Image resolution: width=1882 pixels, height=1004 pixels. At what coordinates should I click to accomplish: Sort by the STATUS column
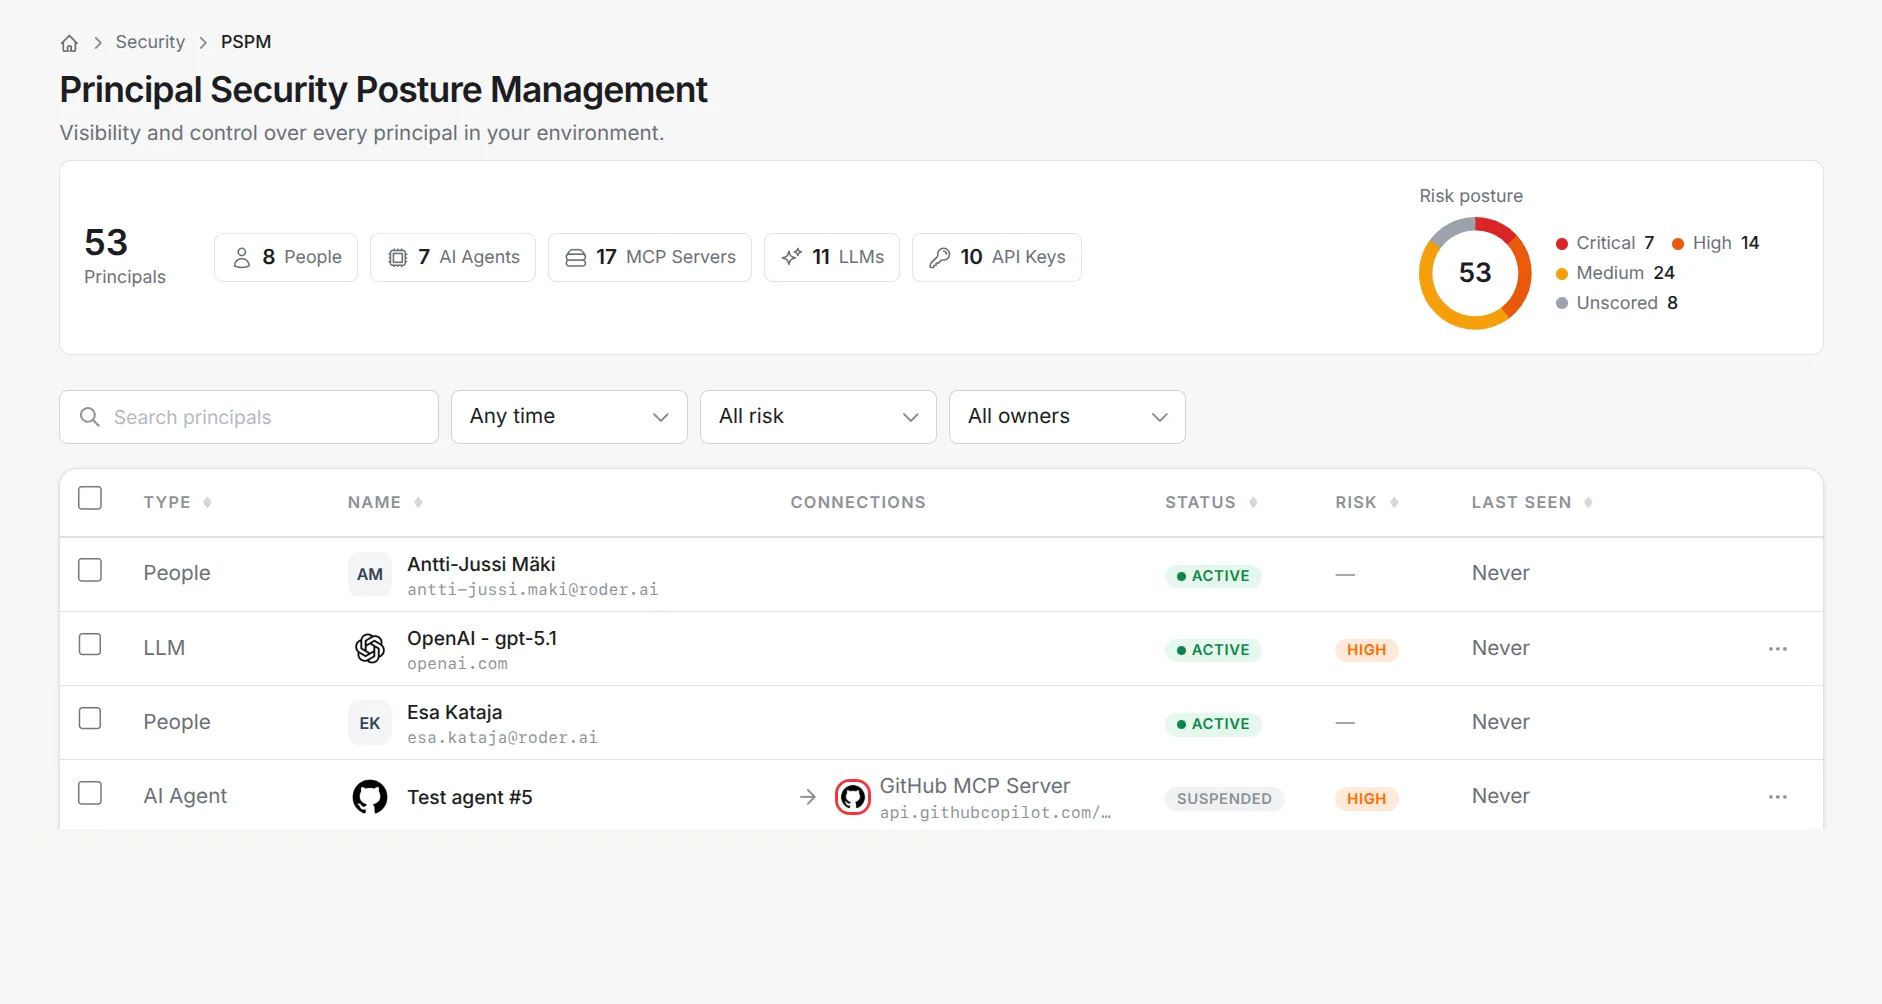(x=1211, y=503)
